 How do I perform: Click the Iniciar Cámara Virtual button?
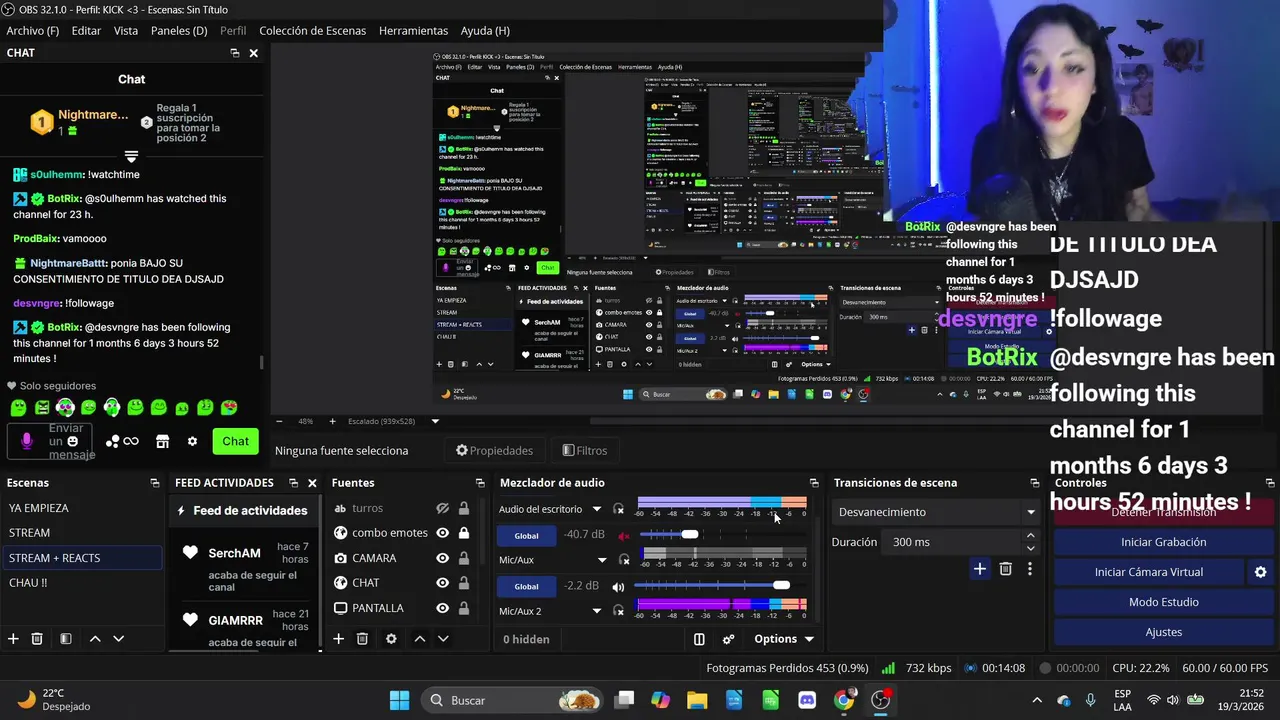coord(1149,572)
